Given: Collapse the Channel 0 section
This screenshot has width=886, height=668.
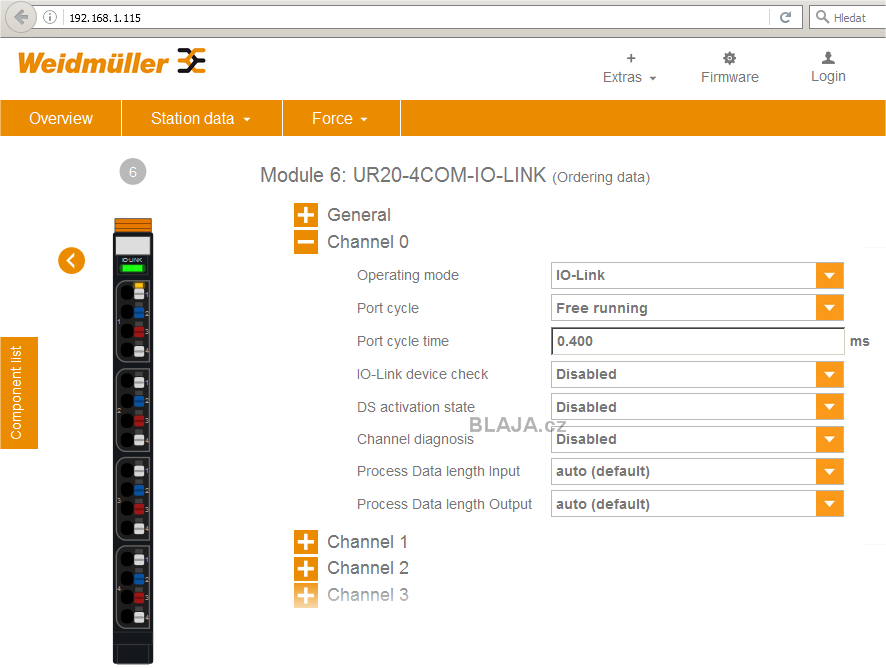Looking at the screenshot, I should tap(306, 242).
